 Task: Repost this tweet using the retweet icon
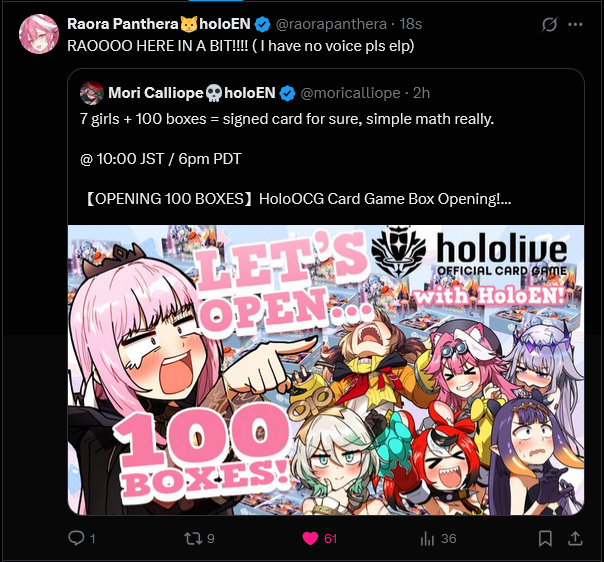coord(192,538)
